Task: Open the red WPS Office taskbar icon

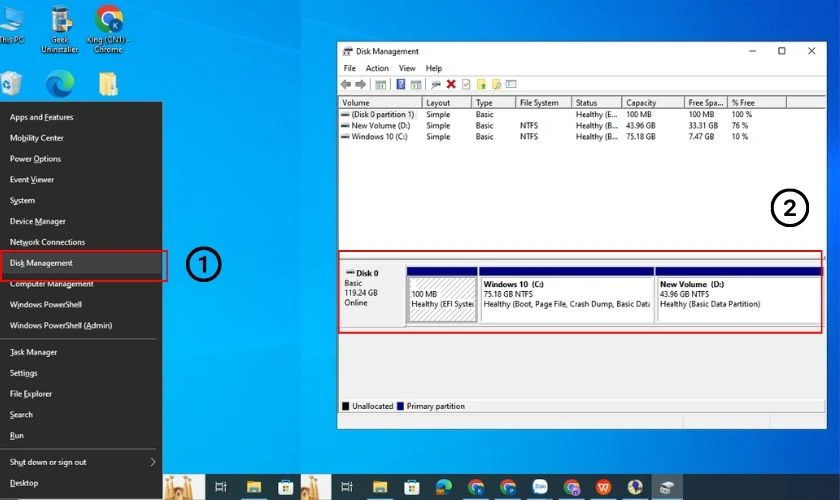Action: tap(604, 487)
